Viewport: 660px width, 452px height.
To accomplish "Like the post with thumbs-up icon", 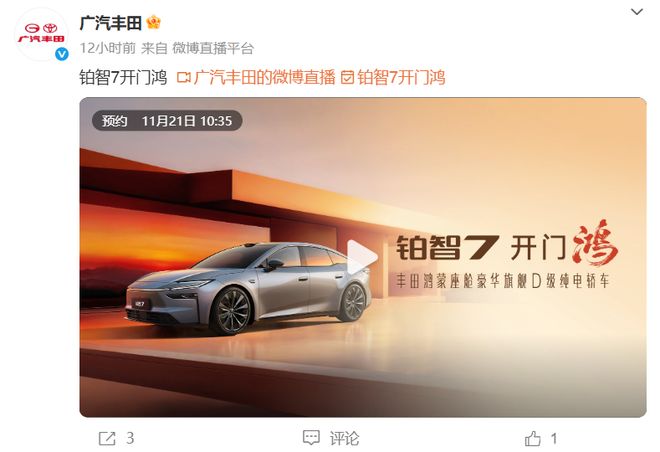I will point(532,439).
